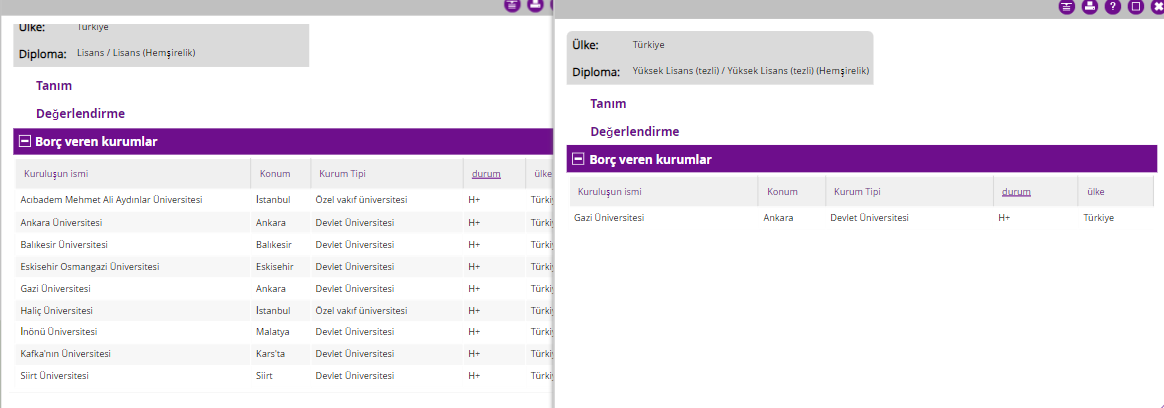
Task: Click the expand-all sections icon in left window
Action: [x=511, y=4]
